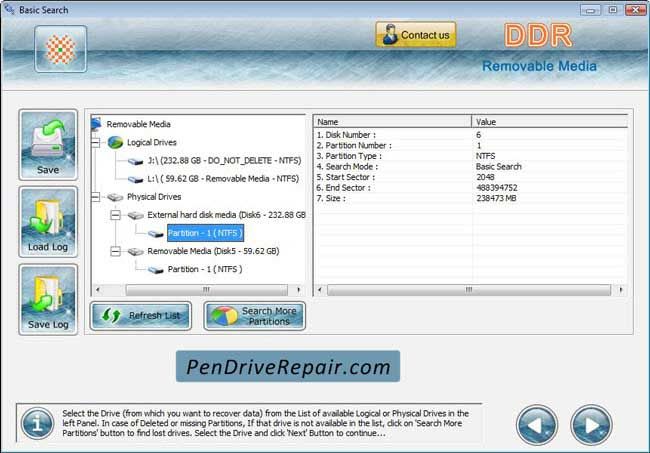Click Search More Partitions button
This screenshot has height=453, width=650.
pyautogui.click(x=255, y=316)
